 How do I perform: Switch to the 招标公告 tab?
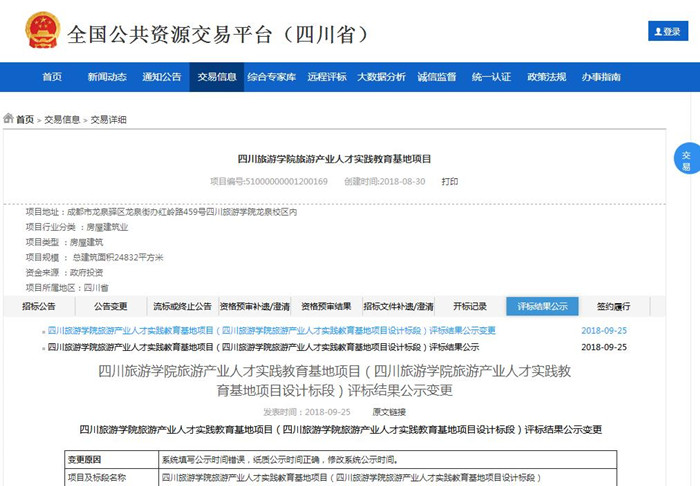[39, 306]
